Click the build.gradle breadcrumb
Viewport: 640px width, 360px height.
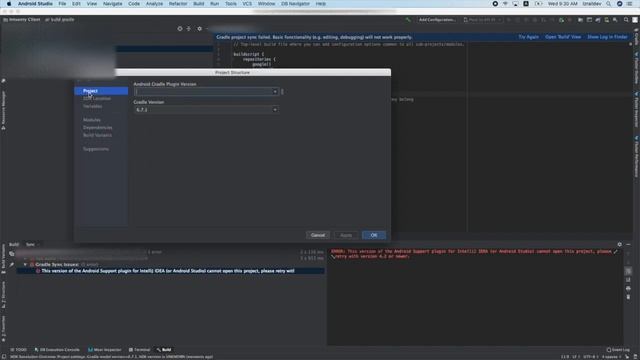[60, 20]
